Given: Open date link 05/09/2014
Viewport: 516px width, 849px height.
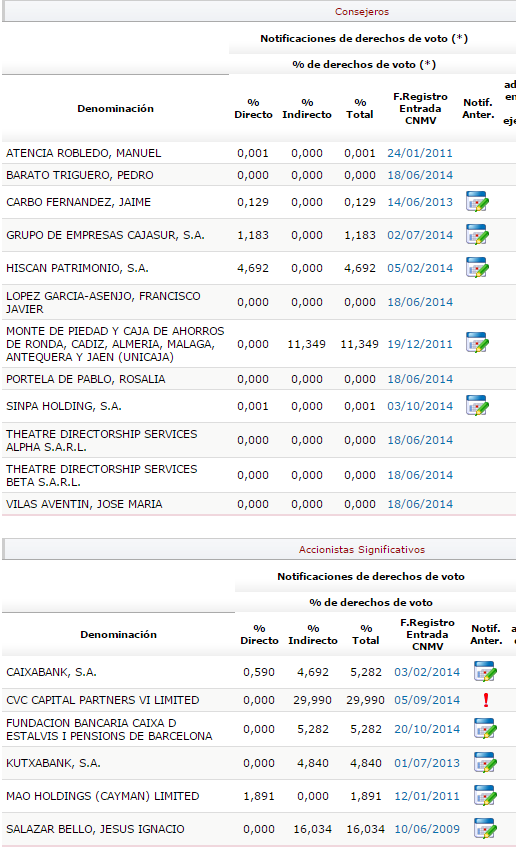Looking at the screenshot, I should point(427,701).
